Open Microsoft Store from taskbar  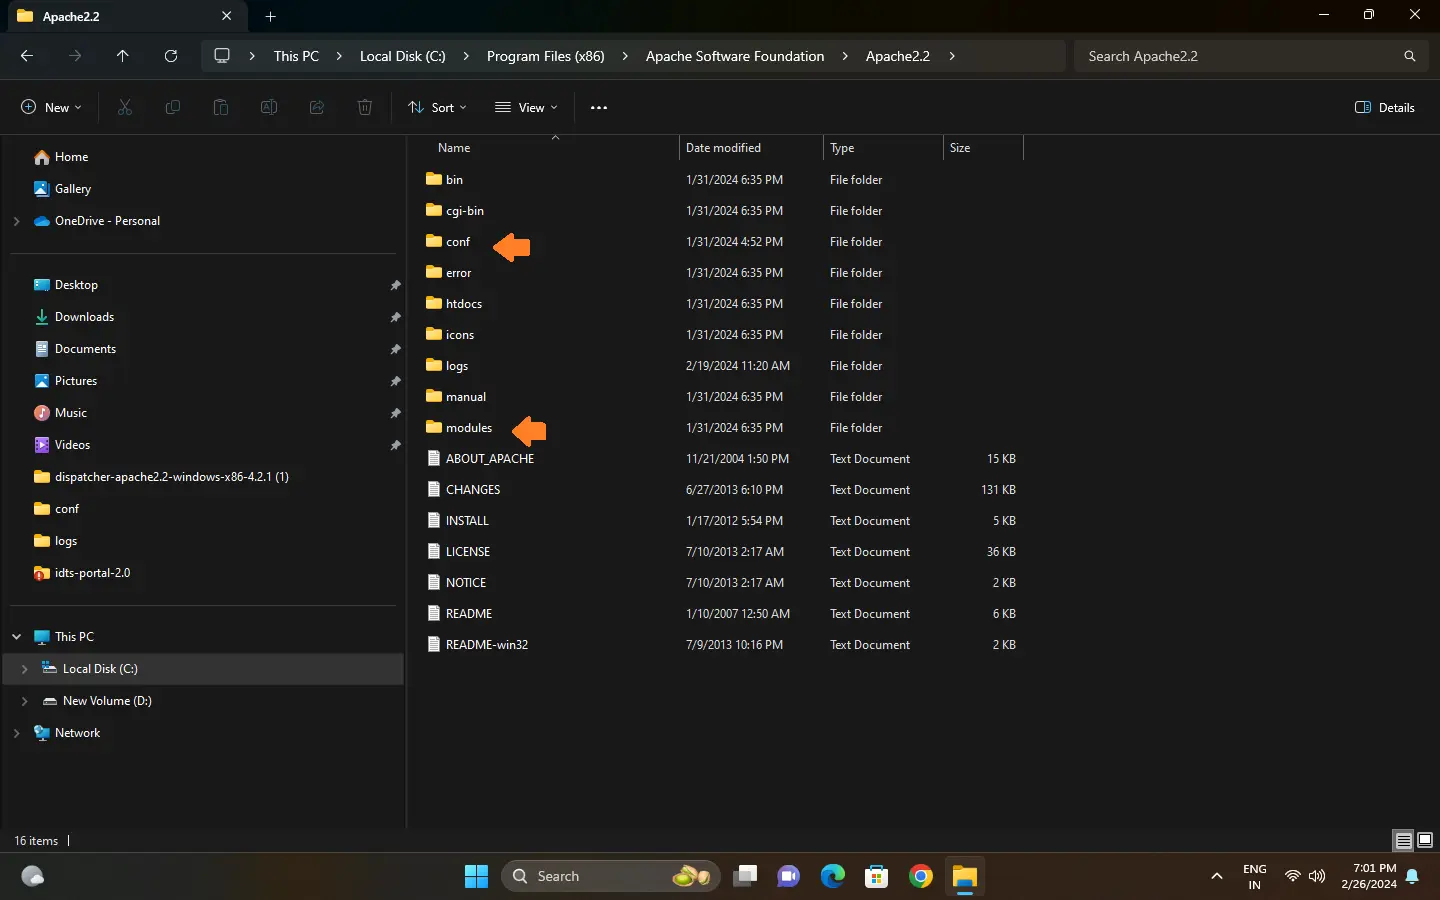click(877, 876)
